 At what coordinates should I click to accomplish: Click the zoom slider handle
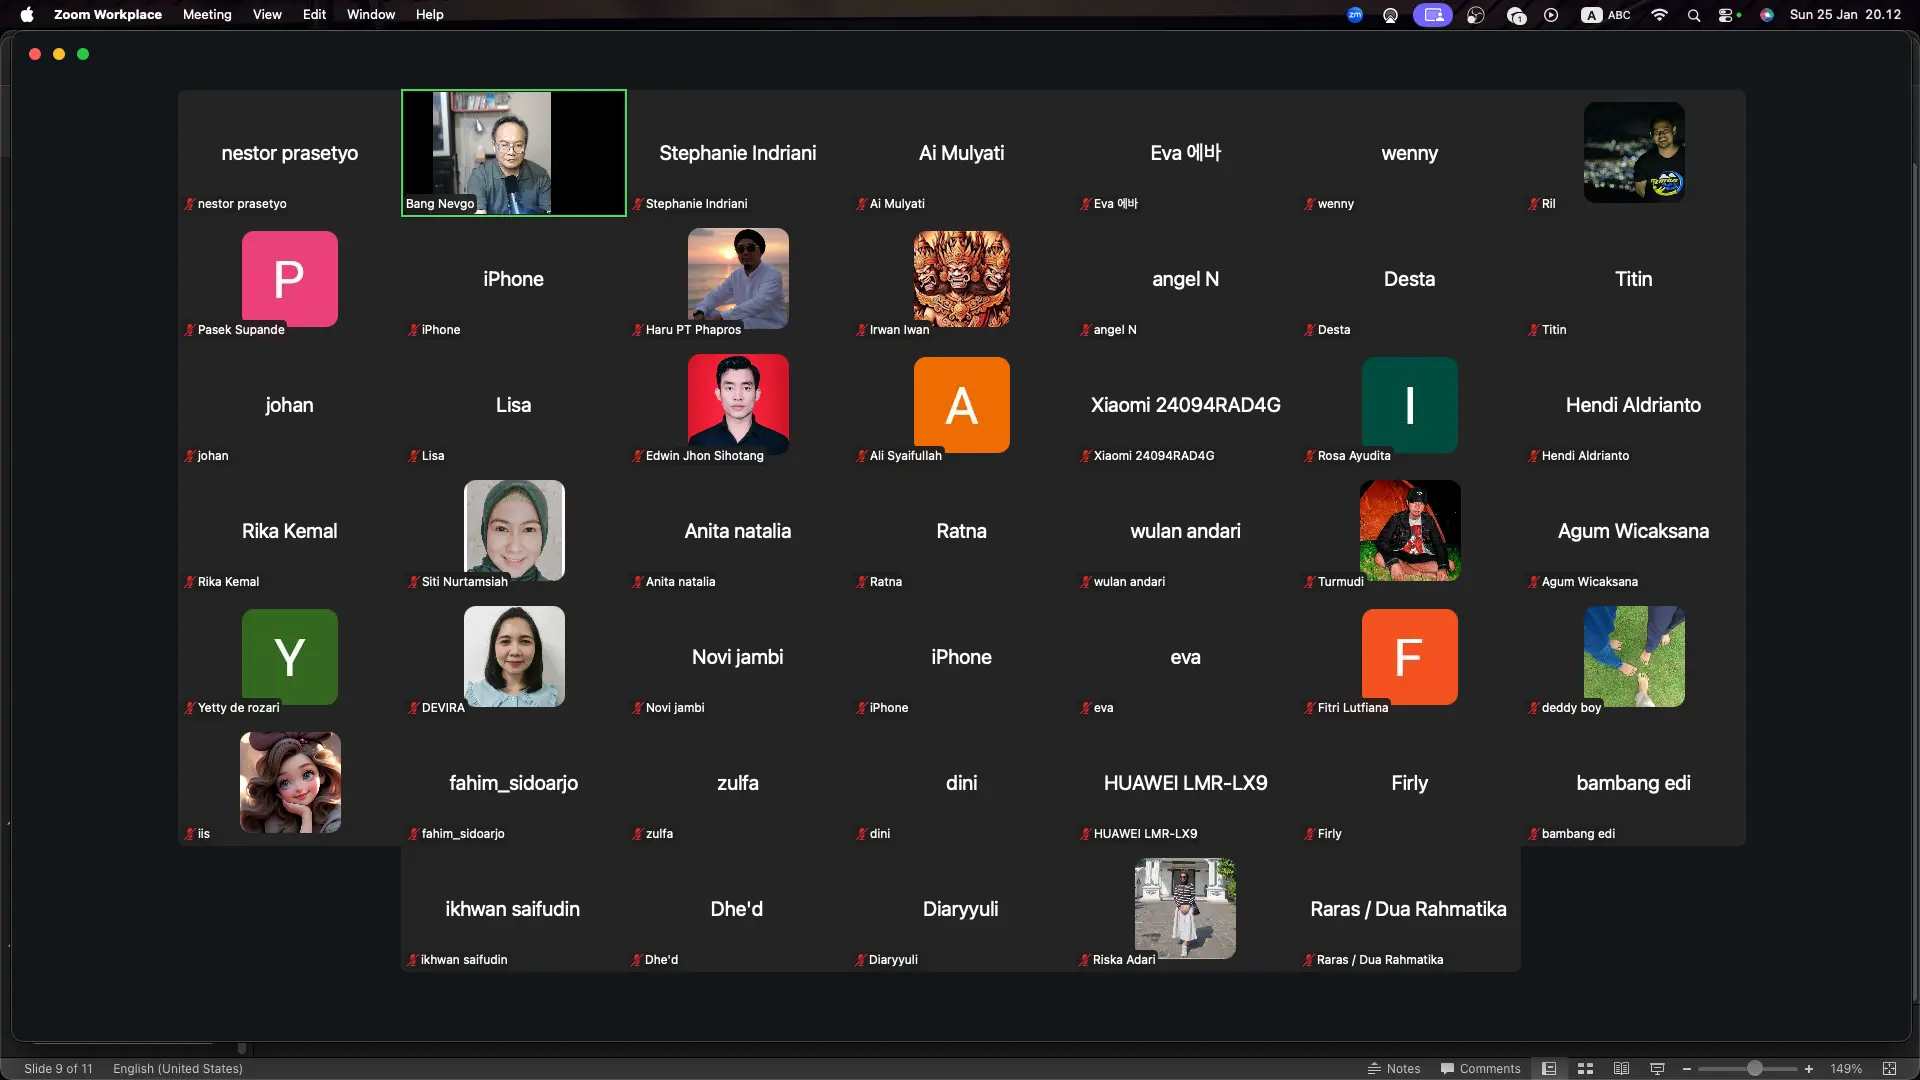1754,1068
